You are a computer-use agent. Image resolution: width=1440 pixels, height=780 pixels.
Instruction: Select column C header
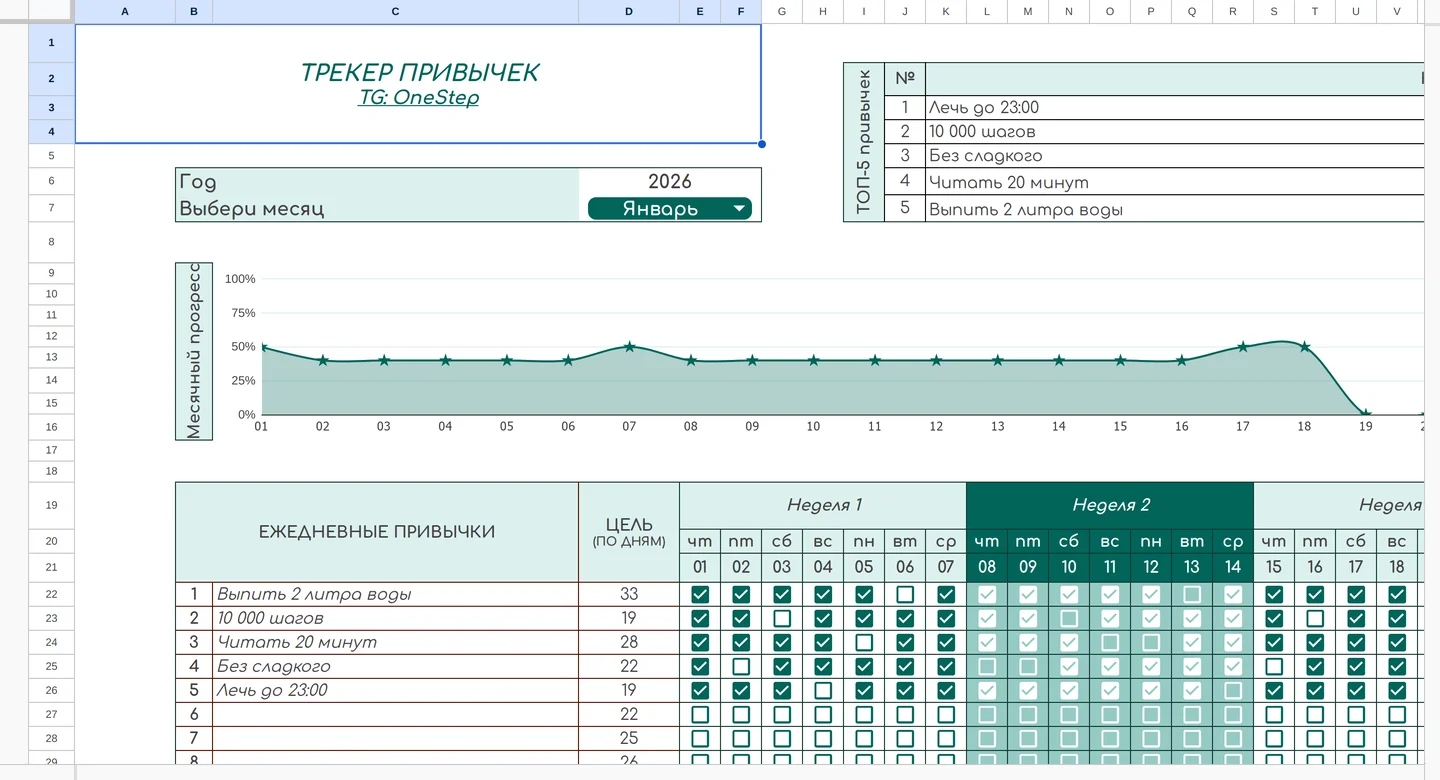click(396, 11)
